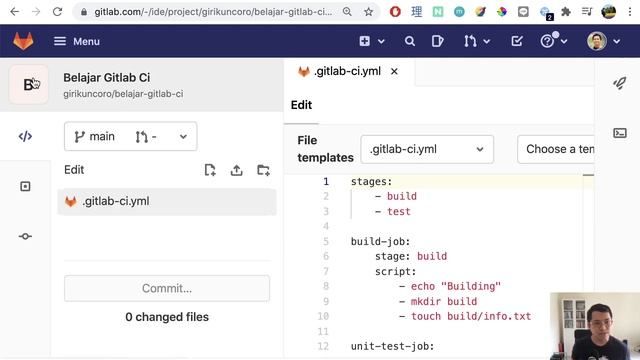Screen dimensions: 640x360
Task: Click the Upload file icon
Action: [x=237, y=170]
